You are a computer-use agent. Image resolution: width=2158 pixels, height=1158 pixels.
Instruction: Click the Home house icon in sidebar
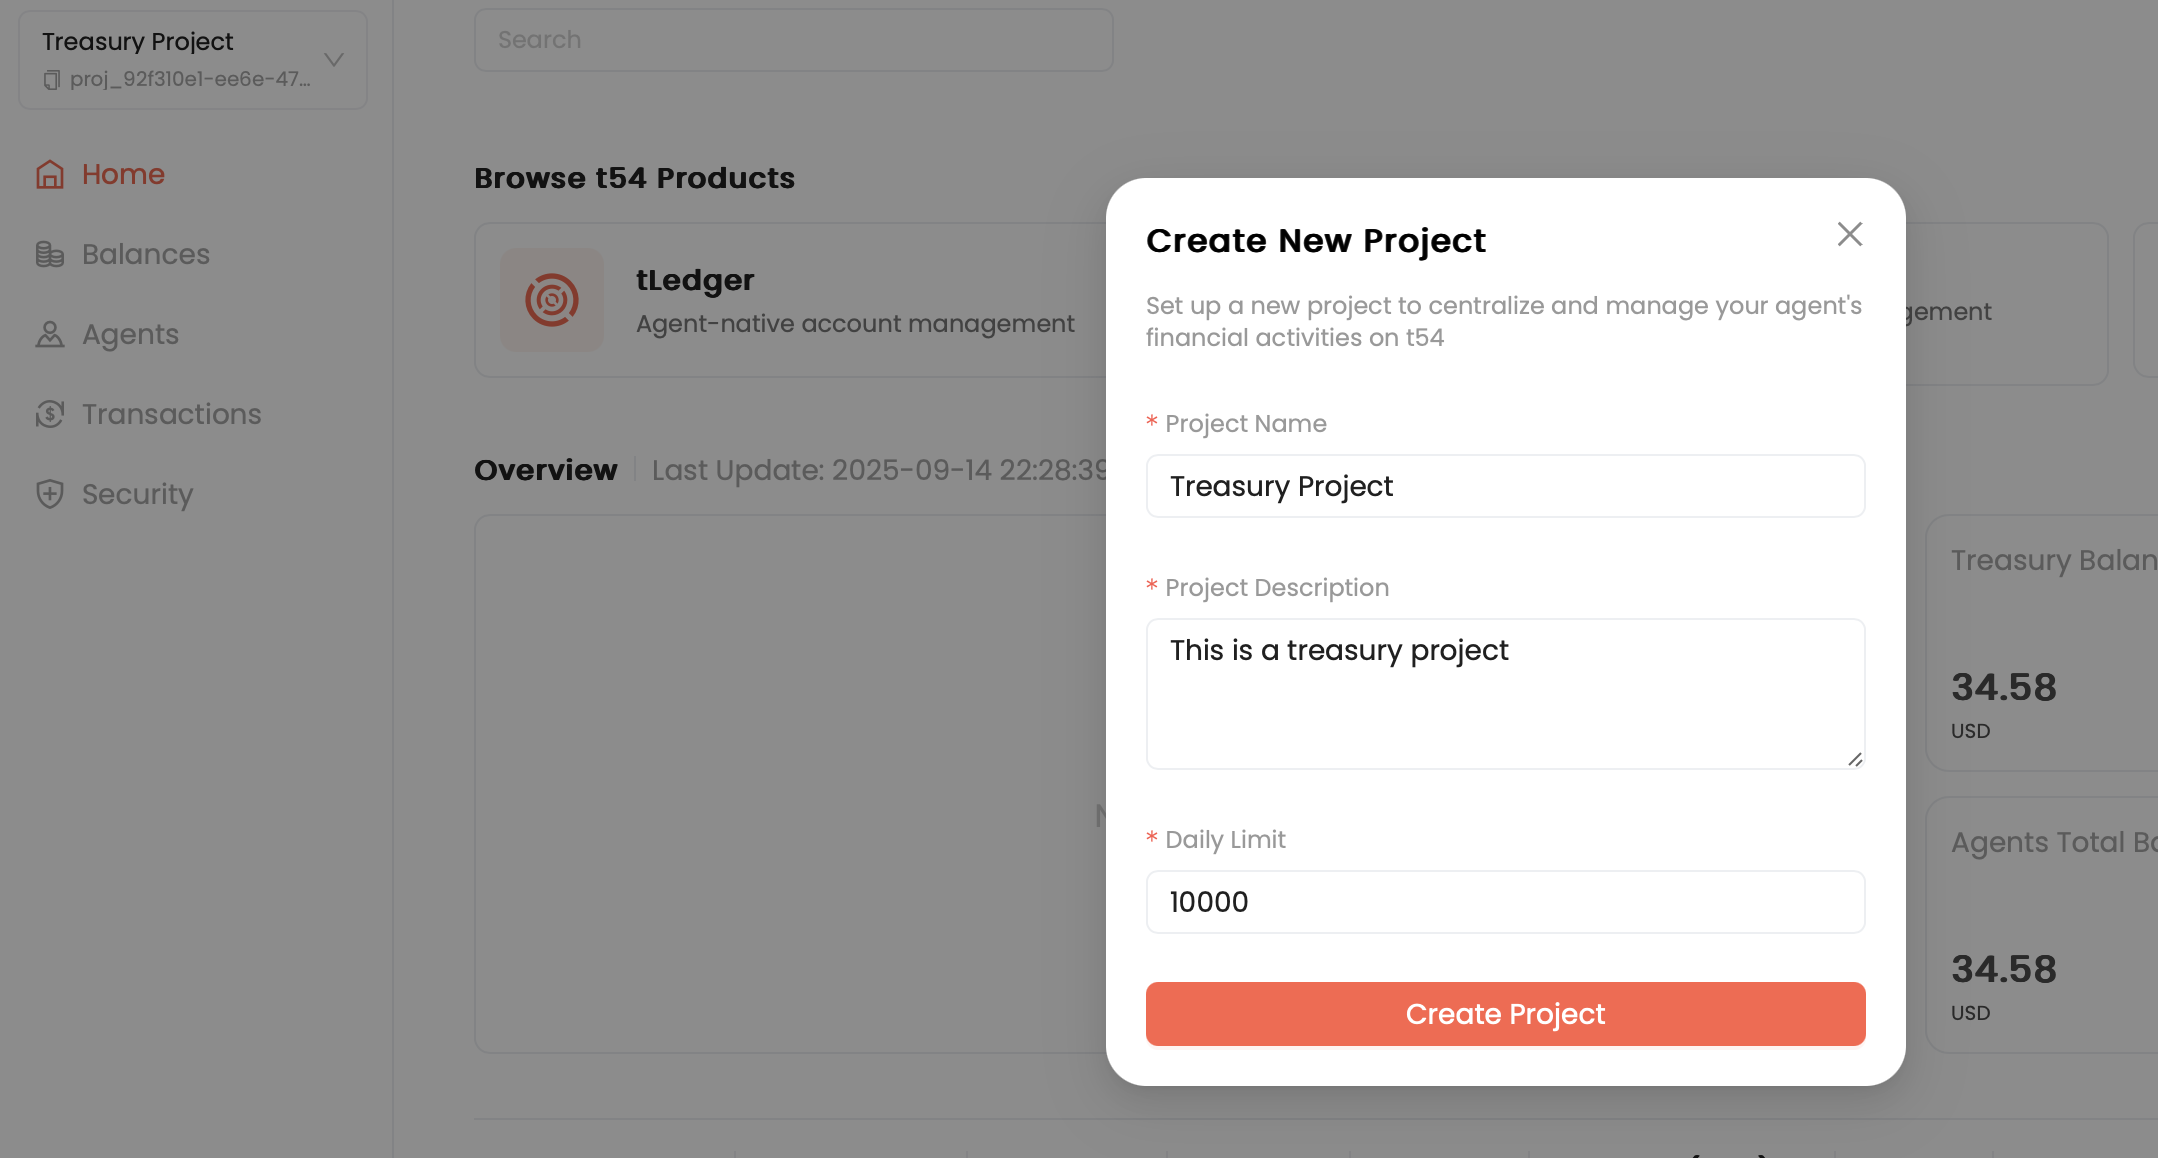point(50,174)
